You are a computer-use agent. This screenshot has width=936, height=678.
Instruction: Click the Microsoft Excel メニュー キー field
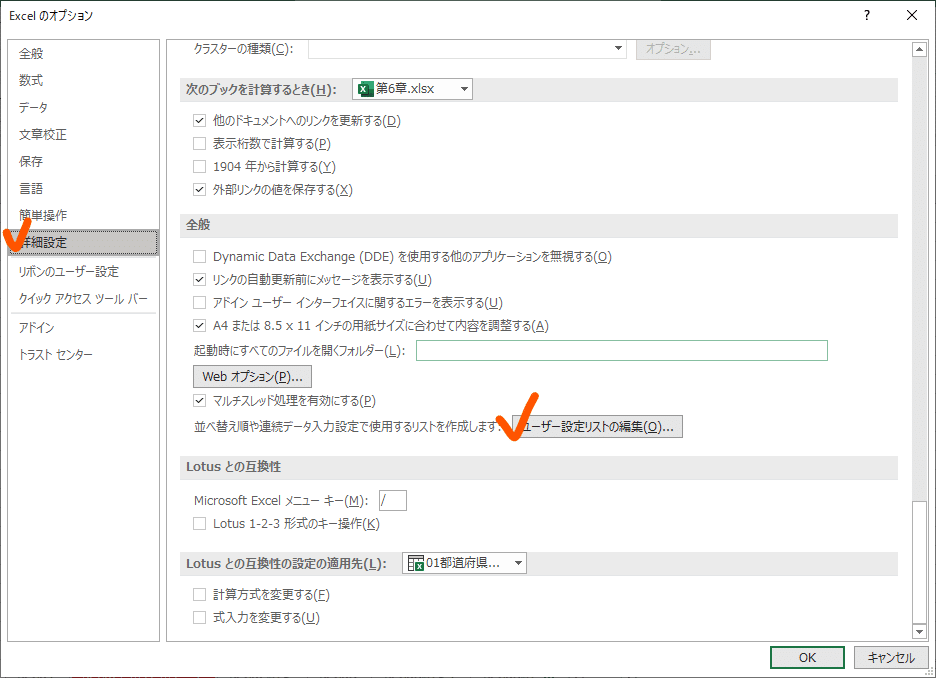click(393, 500)
